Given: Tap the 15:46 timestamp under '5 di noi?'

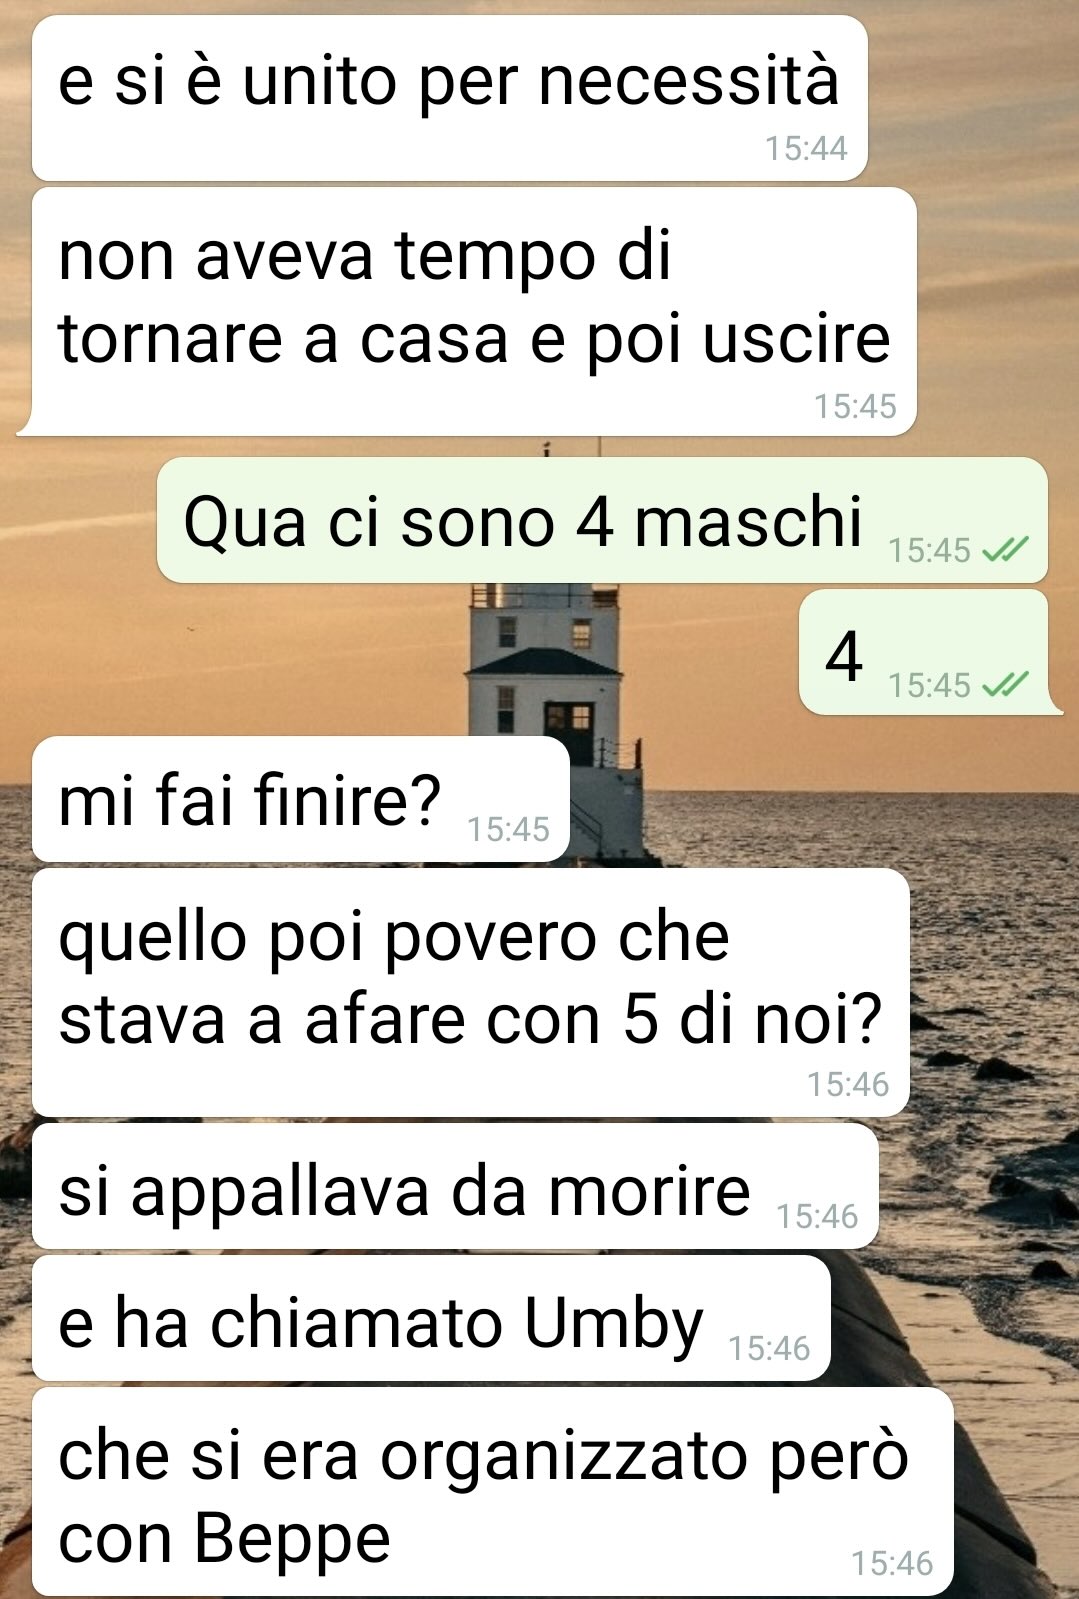Looking at the screenshot, I should [x=848, y=1083].
